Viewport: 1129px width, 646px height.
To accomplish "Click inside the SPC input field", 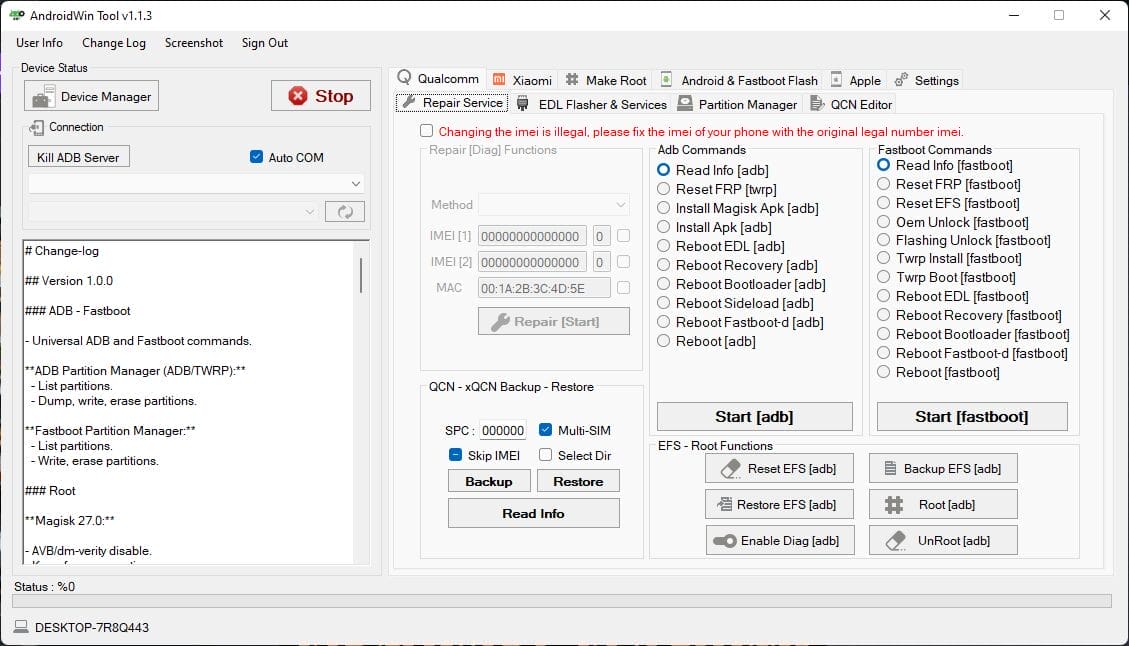I will pos(502,430).
